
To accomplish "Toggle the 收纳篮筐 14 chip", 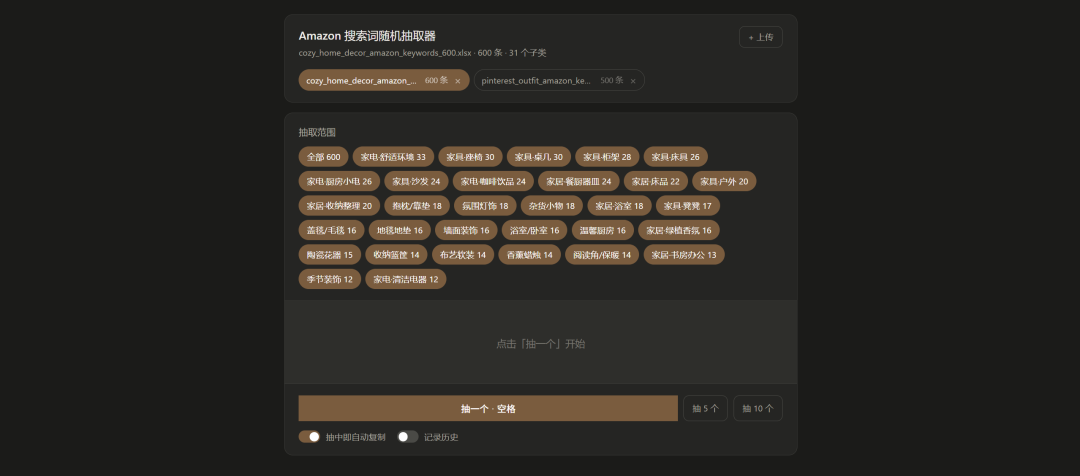I will click(396, 255).
